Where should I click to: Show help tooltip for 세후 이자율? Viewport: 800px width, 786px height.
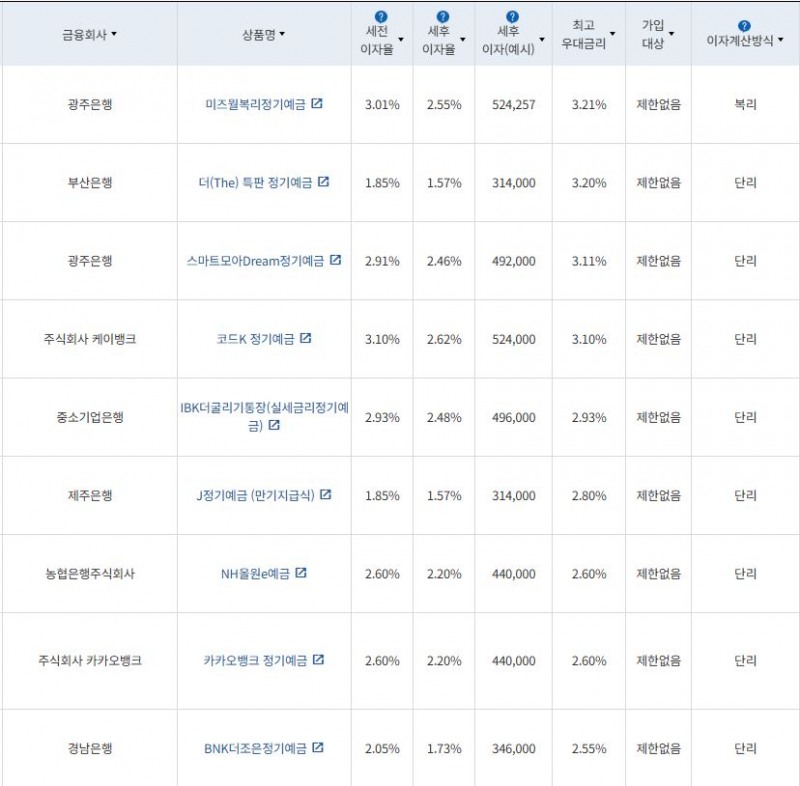[443, 17]
